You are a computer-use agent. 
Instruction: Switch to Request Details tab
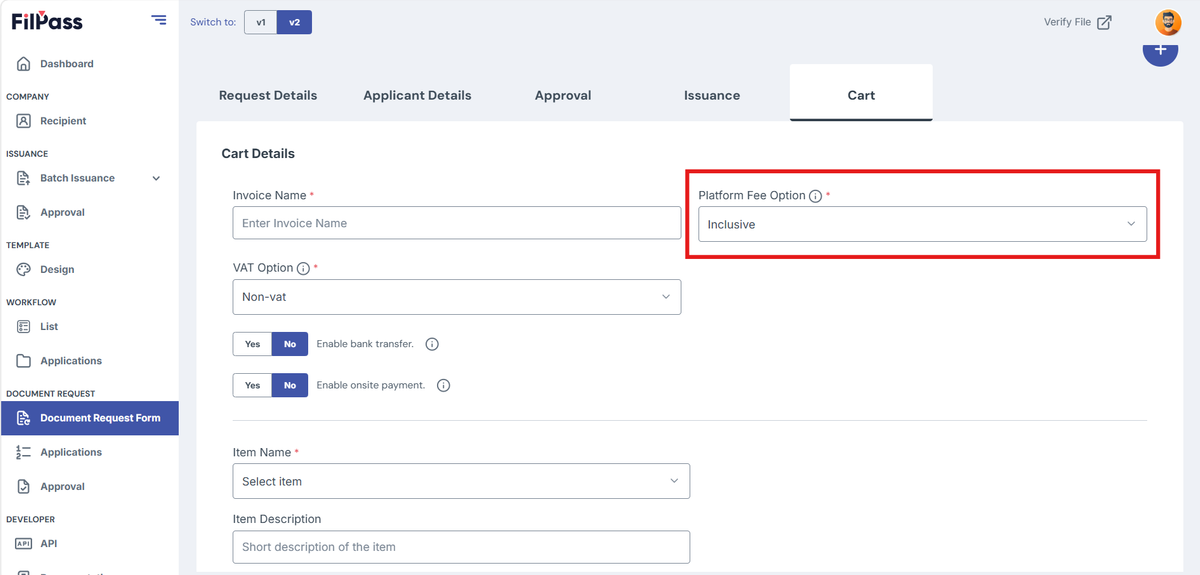[x=268, y=95]
